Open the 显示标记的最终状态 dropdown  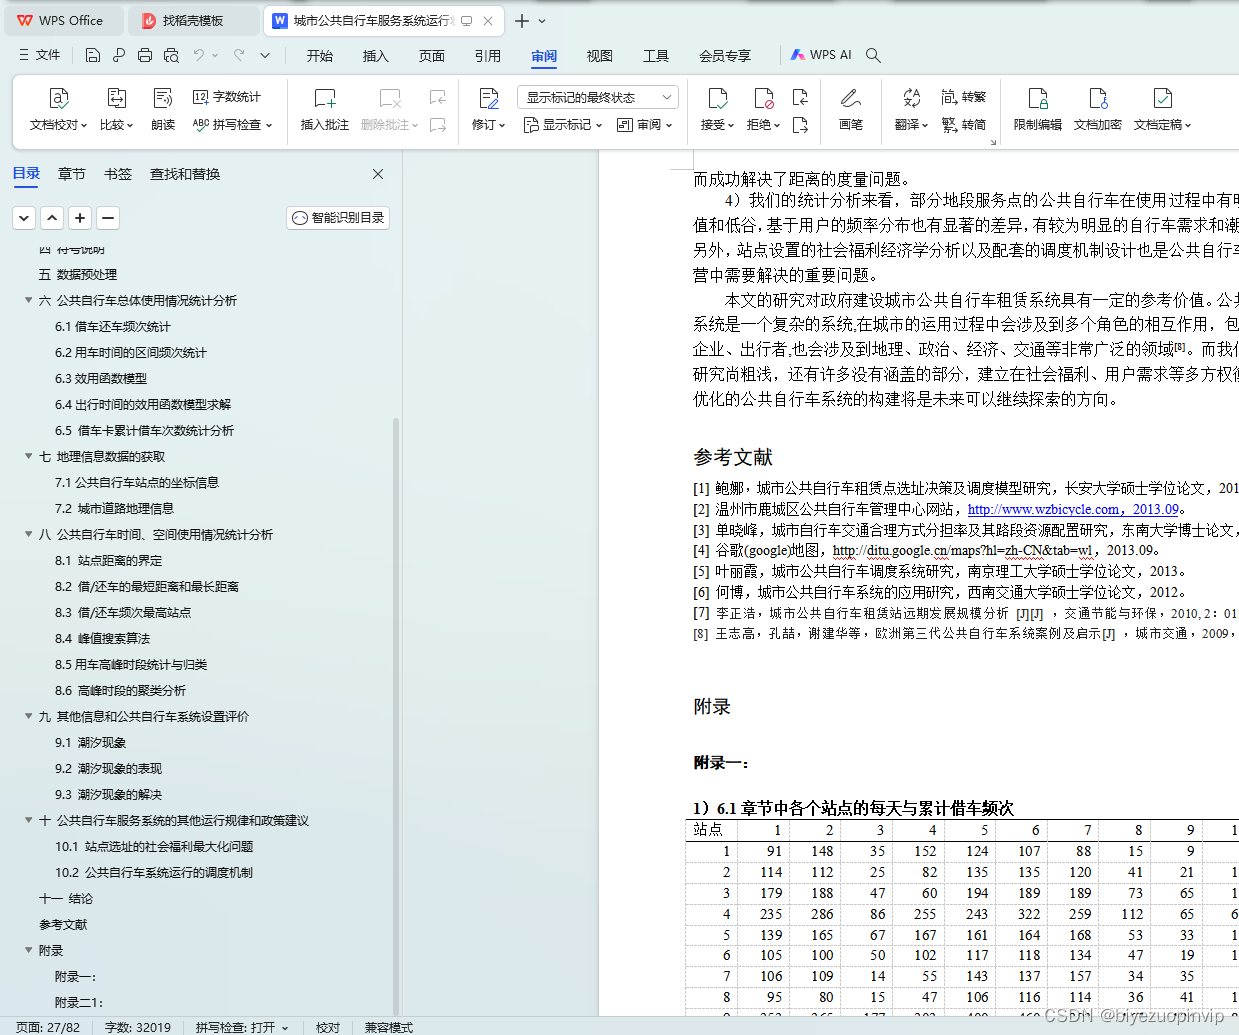tap(598, 97)
